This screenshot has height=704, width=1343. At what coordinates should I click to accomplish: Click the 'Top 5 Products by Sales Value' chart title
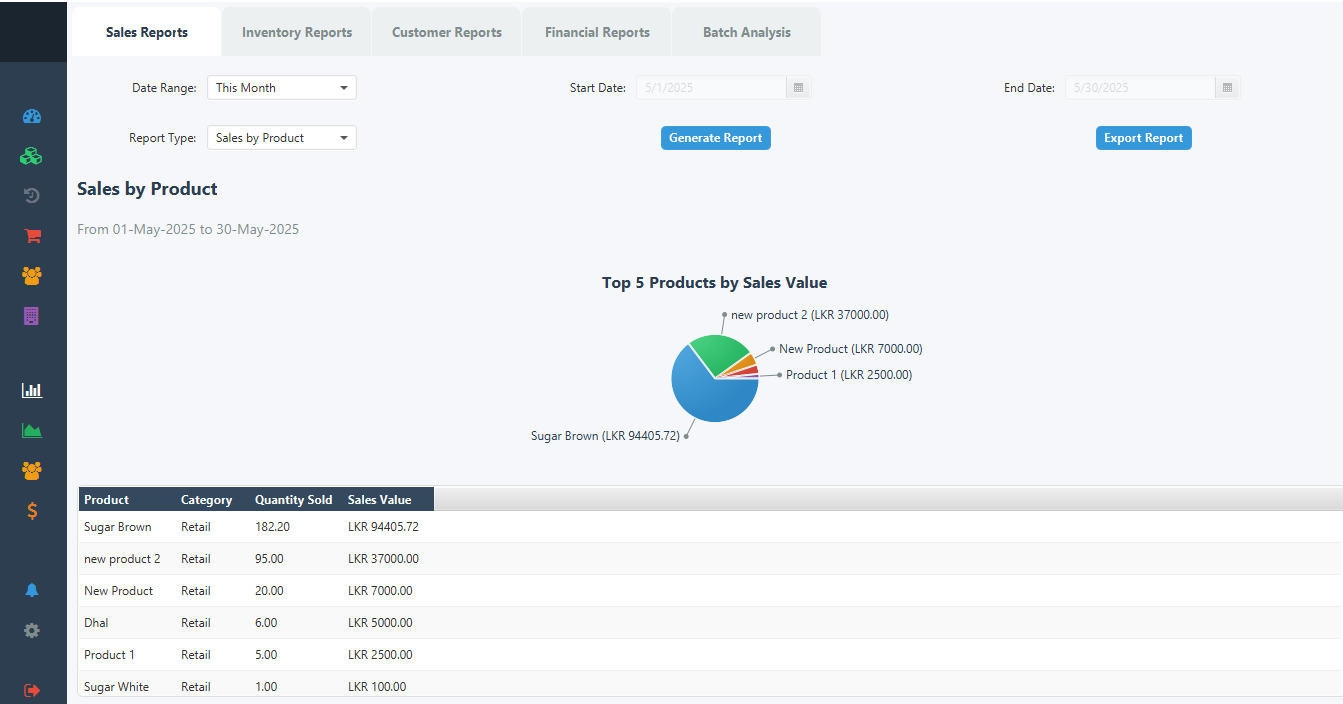click(714, 282)
